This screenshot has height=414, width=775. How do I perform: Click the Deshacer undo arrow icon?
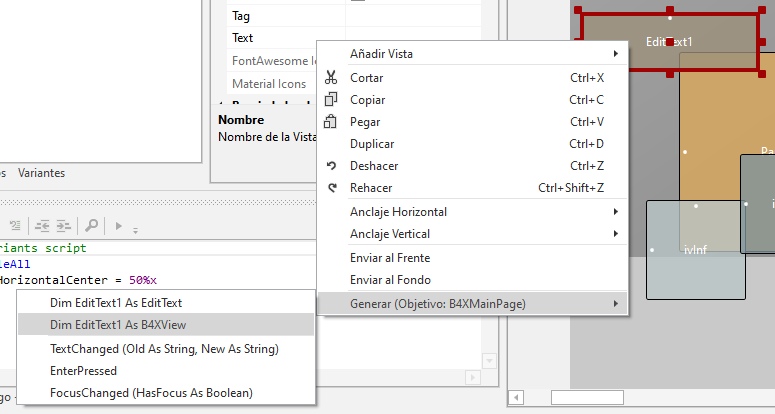click(x=332, y=166)
